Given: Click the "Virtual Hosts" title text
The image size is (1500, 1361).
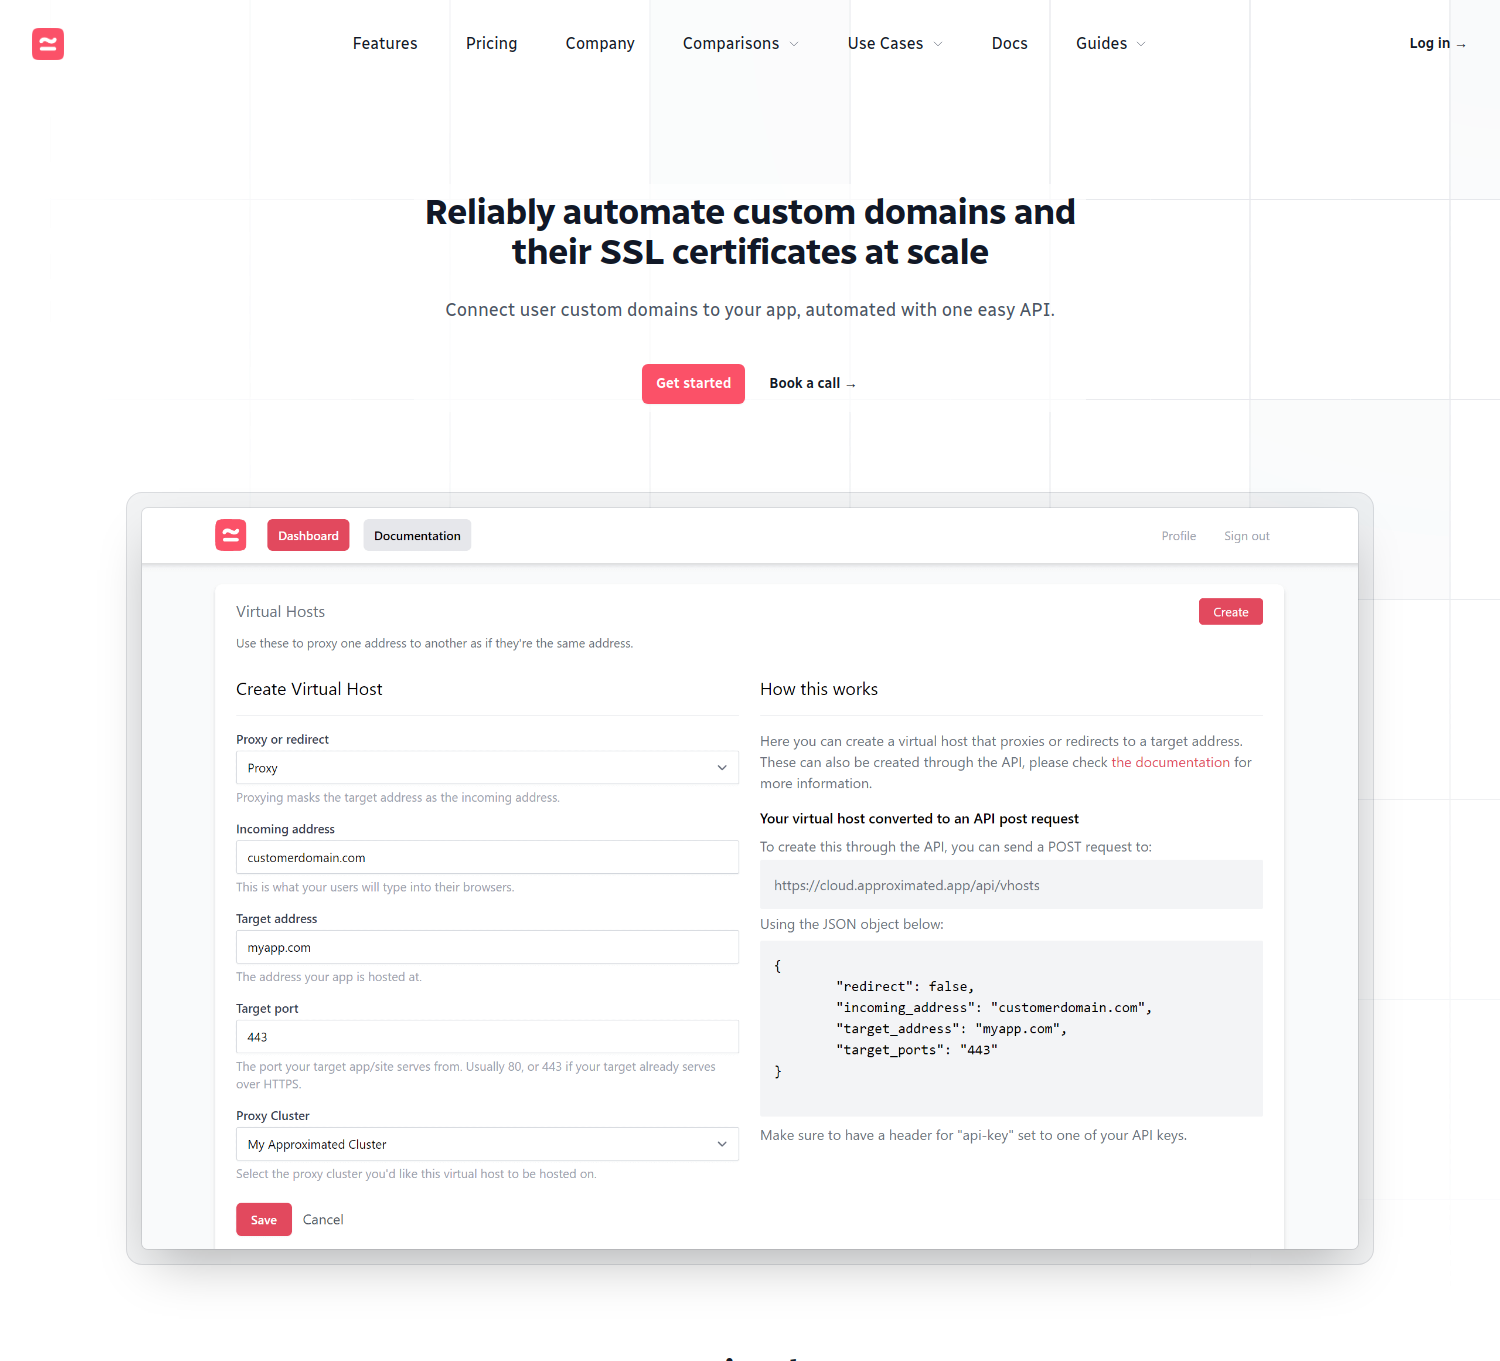Looking at the screenshot, I should click(x=280, y=611).
